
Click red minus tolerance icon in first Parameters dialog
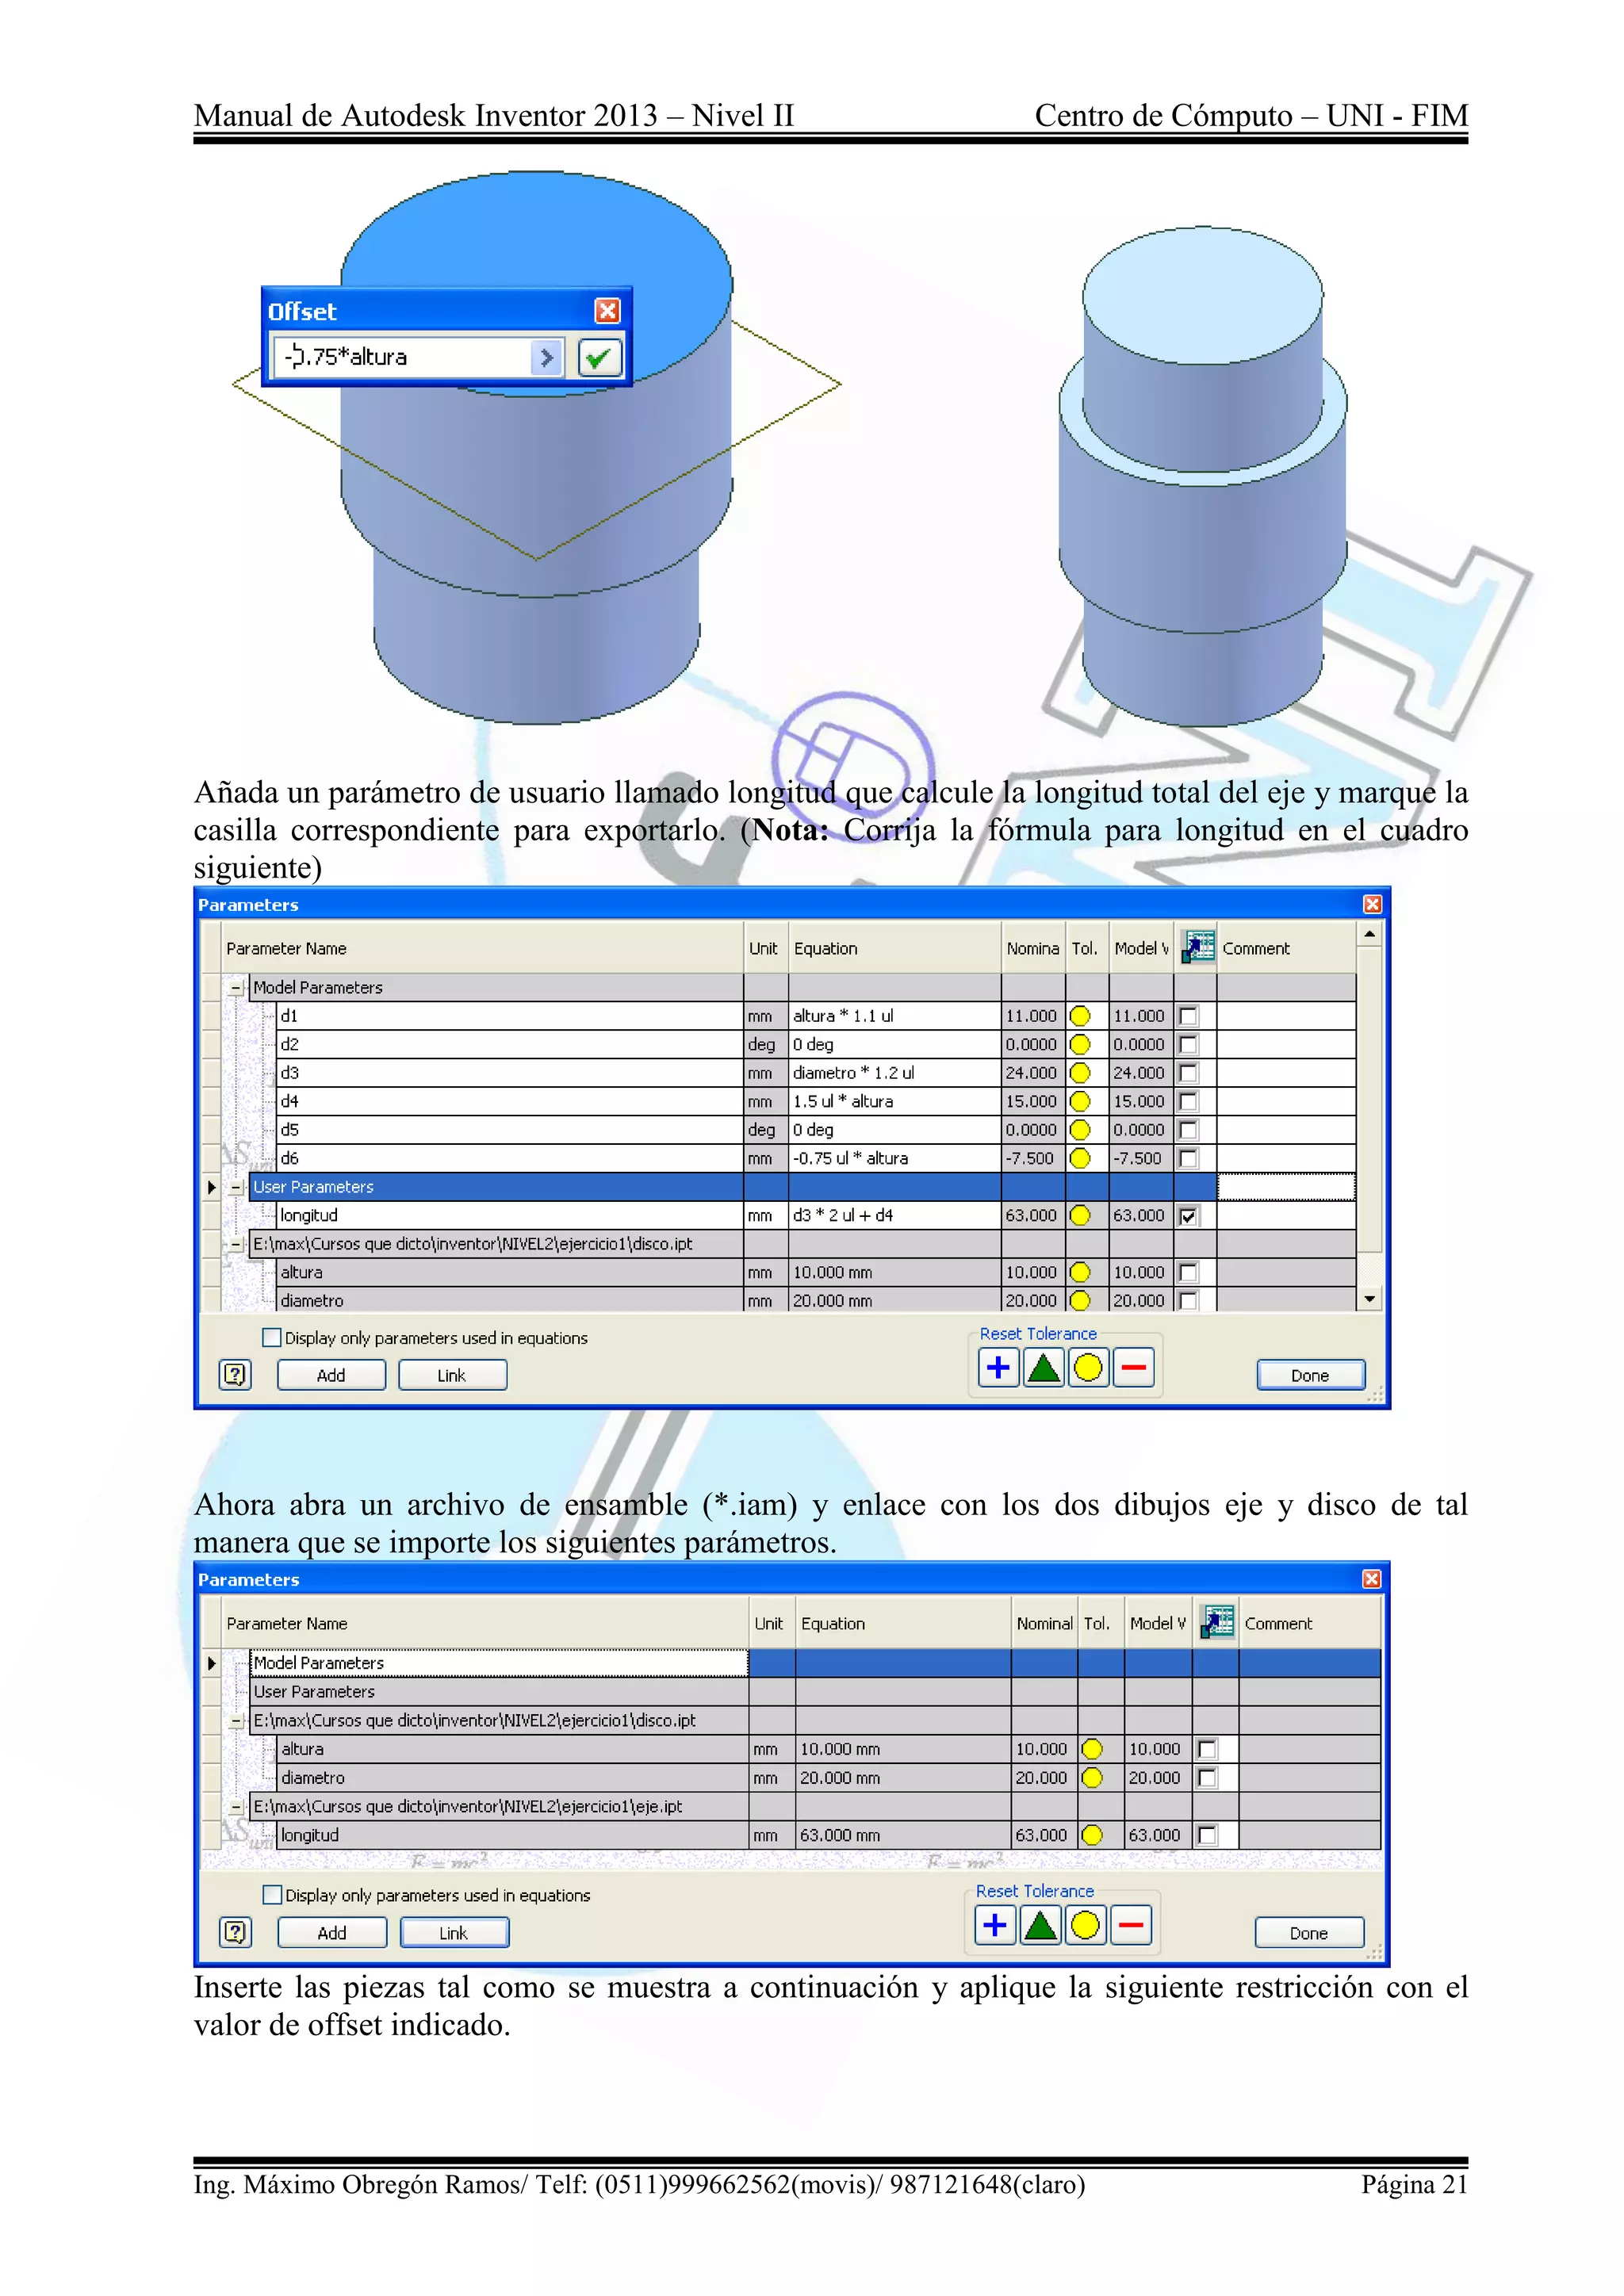coord(1133,1367)
